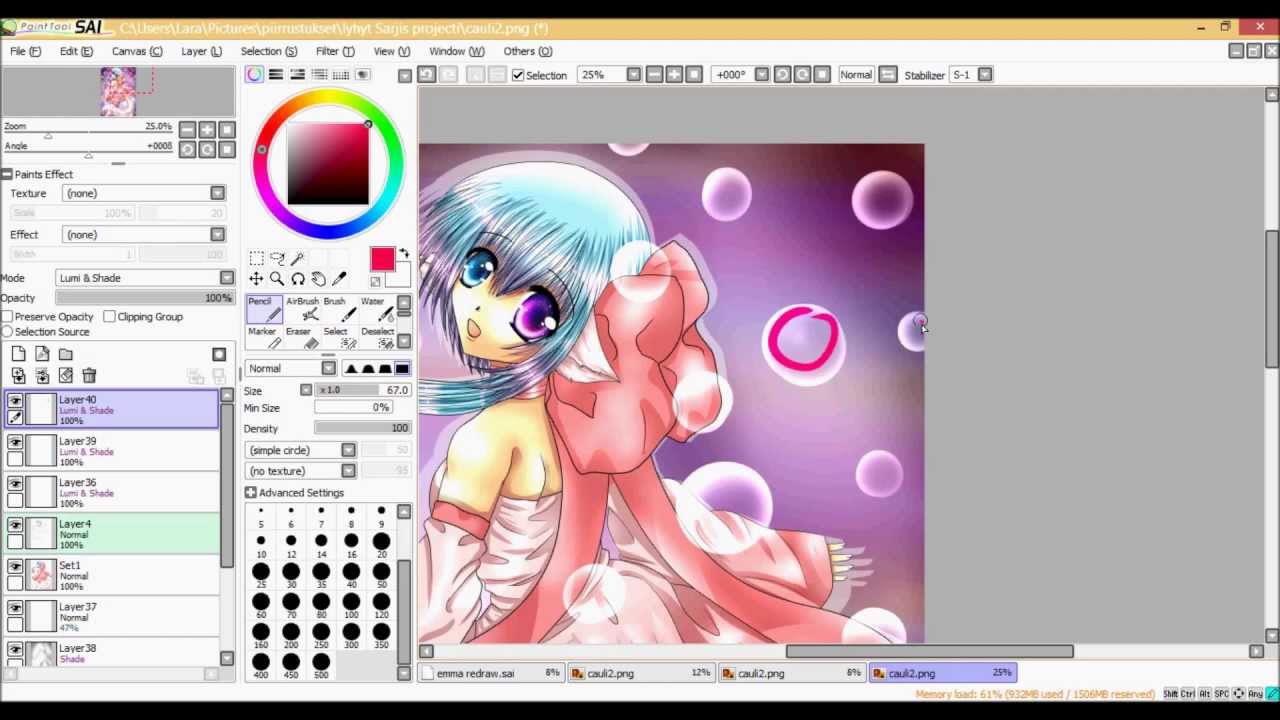Activate the zoom magnifier tool
The height and width of the screenshot is (720, 1280).
coord(277,279)
